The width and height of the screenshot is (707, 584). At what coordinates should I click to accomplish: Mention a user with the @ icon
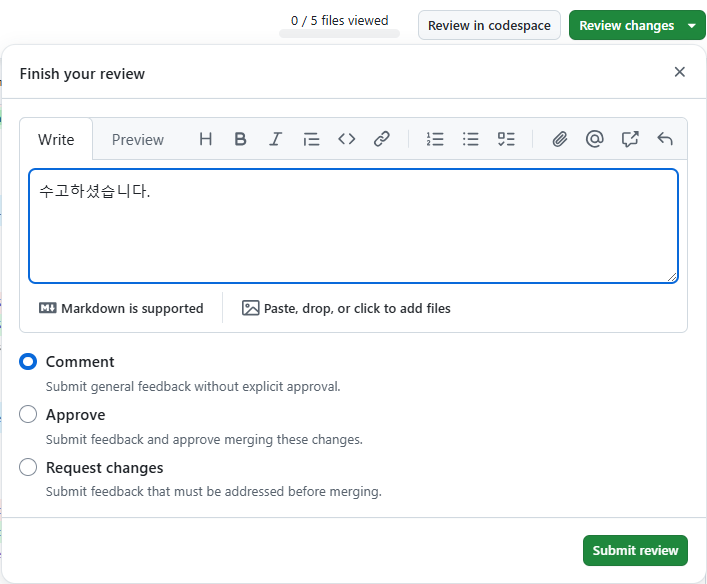[595, 139]
